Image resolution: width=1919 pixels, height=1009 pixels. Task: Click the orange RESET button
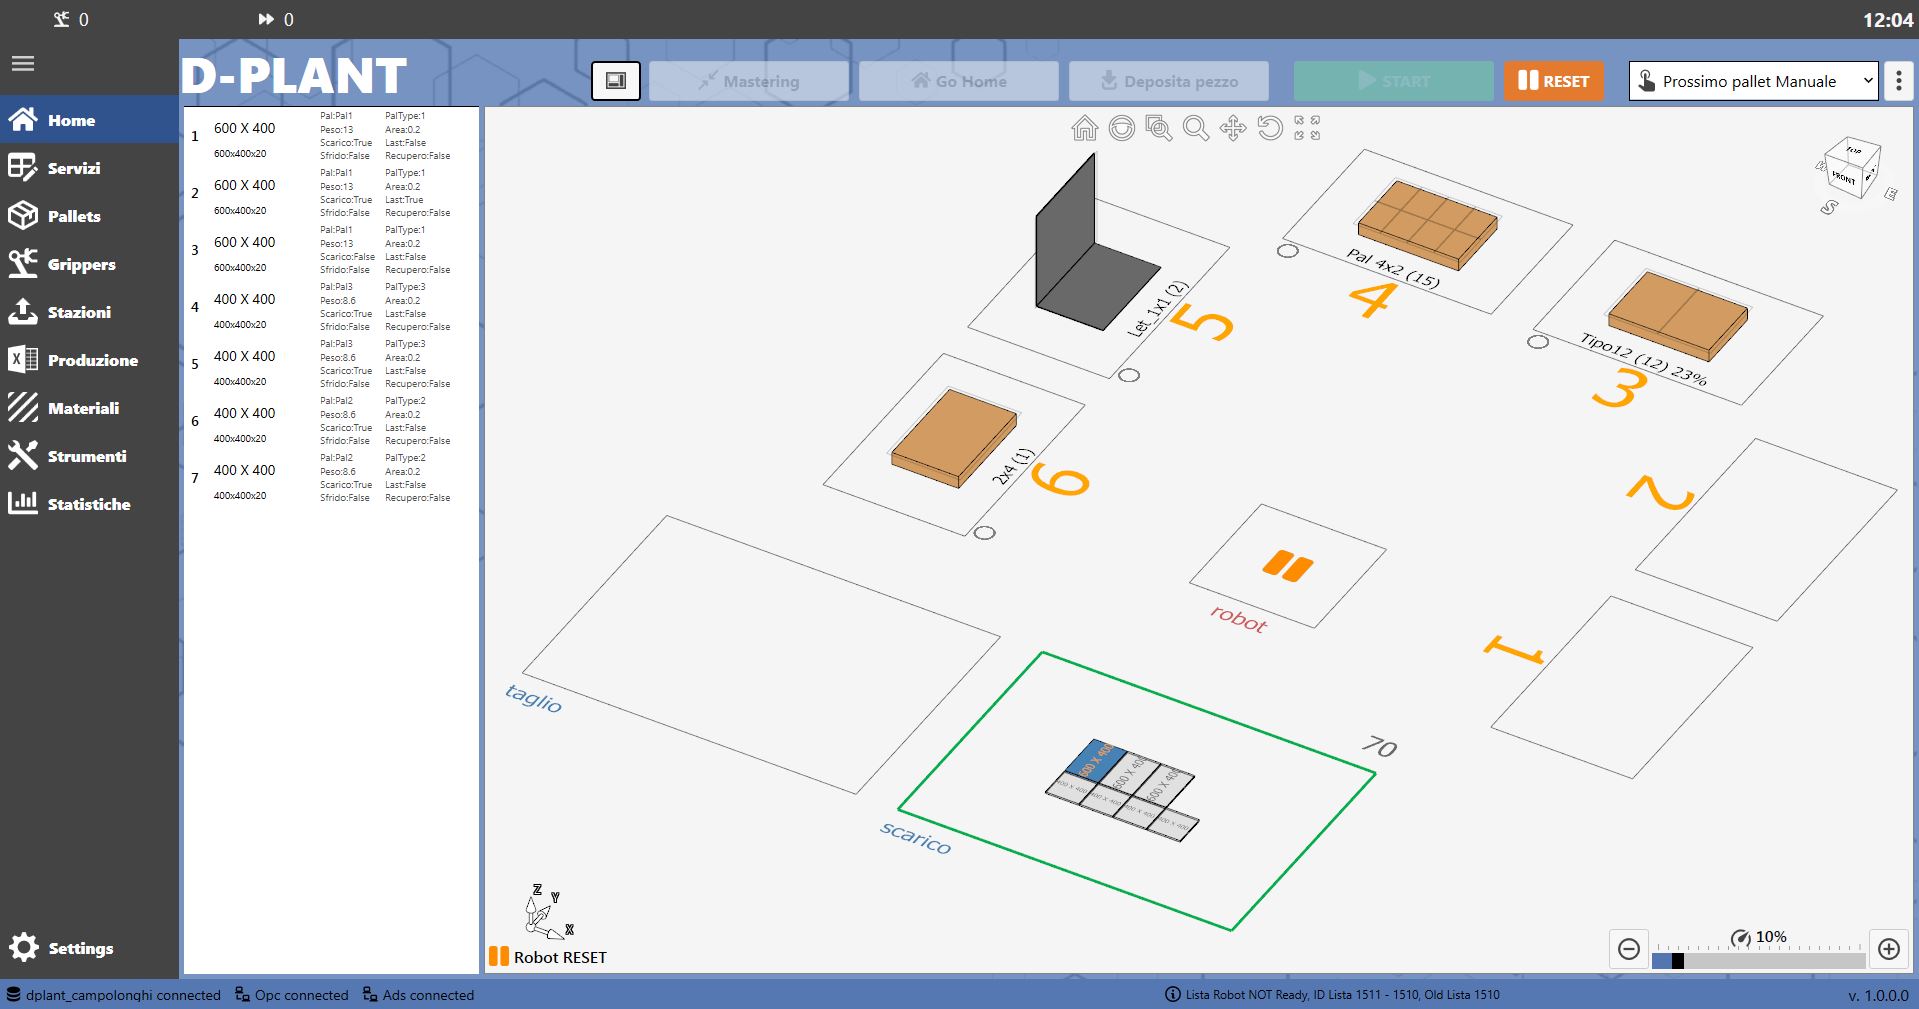(x=1553, y=81)
